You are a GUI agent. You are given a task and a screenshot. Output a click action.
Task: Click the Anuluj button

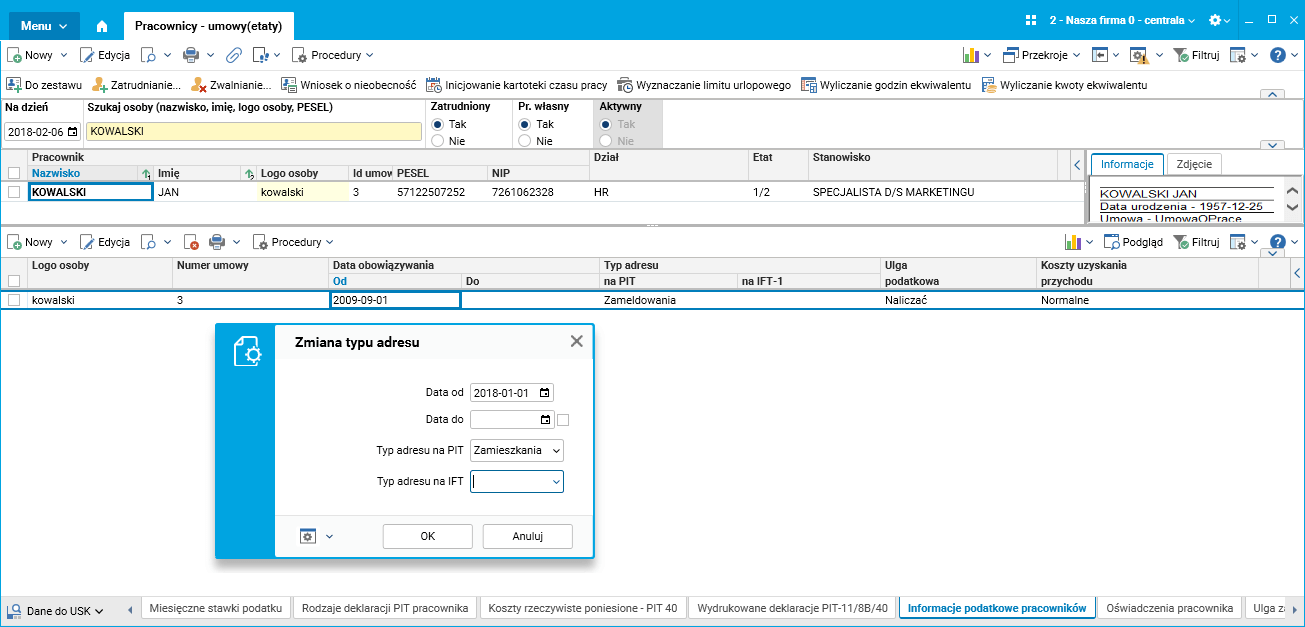[x=527, y=536]
